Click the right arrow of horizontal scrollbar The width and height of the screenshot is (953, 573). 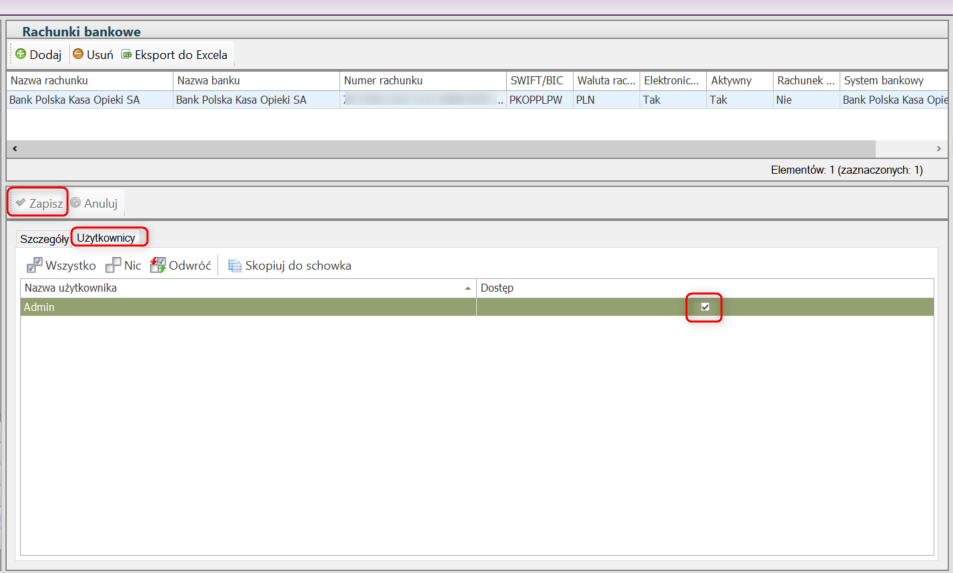(x=939, y=148)
